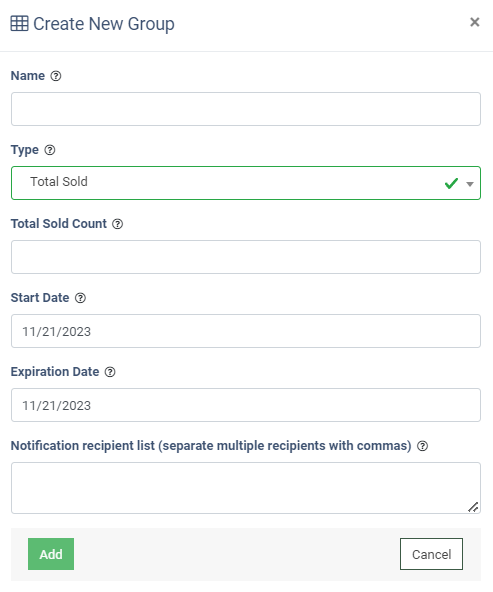Screen dimensions: 493x592
Task: Add the new group
Action: [51, 554]
